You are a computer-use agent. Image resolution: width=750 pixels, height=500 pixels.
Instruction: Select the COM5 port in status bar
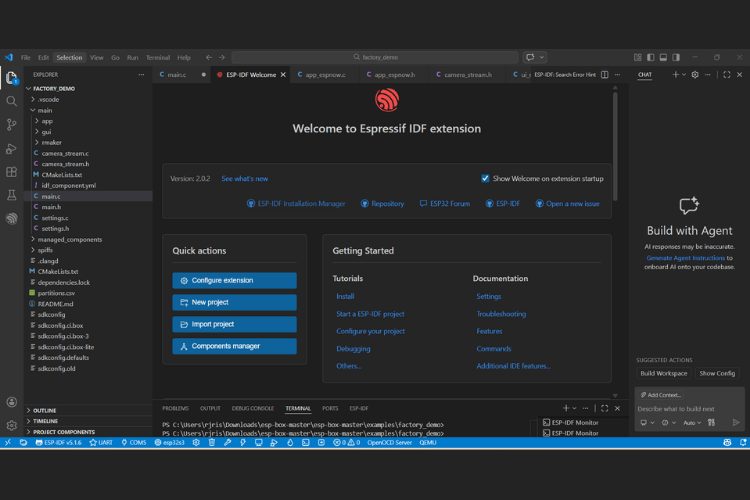click(x=134, y=443)
